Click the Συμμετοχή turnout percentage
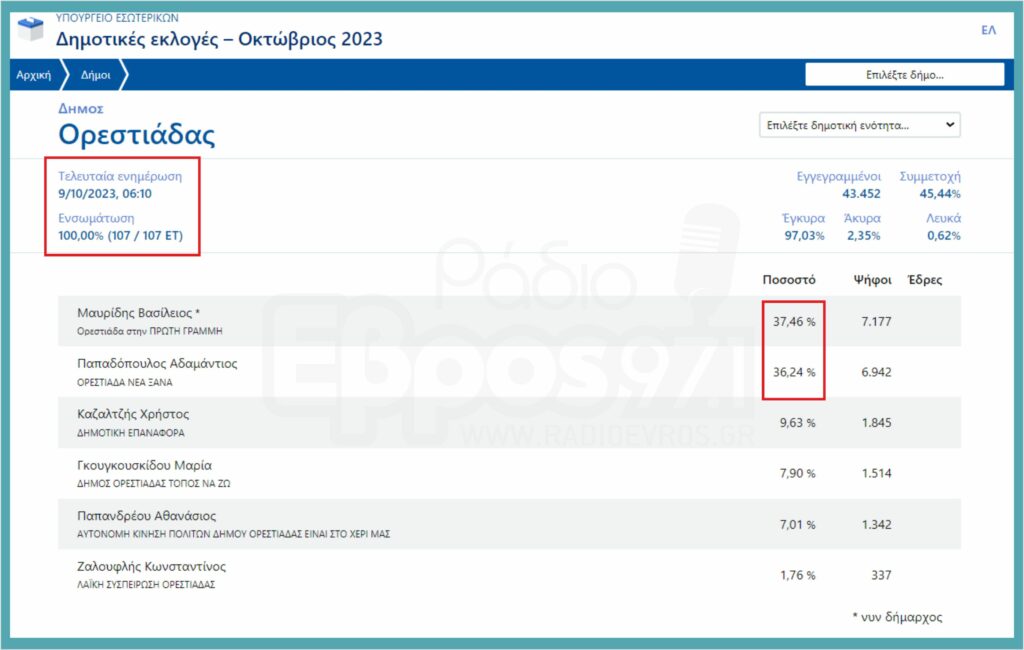Image resolution: width=1024 pixels, height=650 pixels. tap(939, 193)
